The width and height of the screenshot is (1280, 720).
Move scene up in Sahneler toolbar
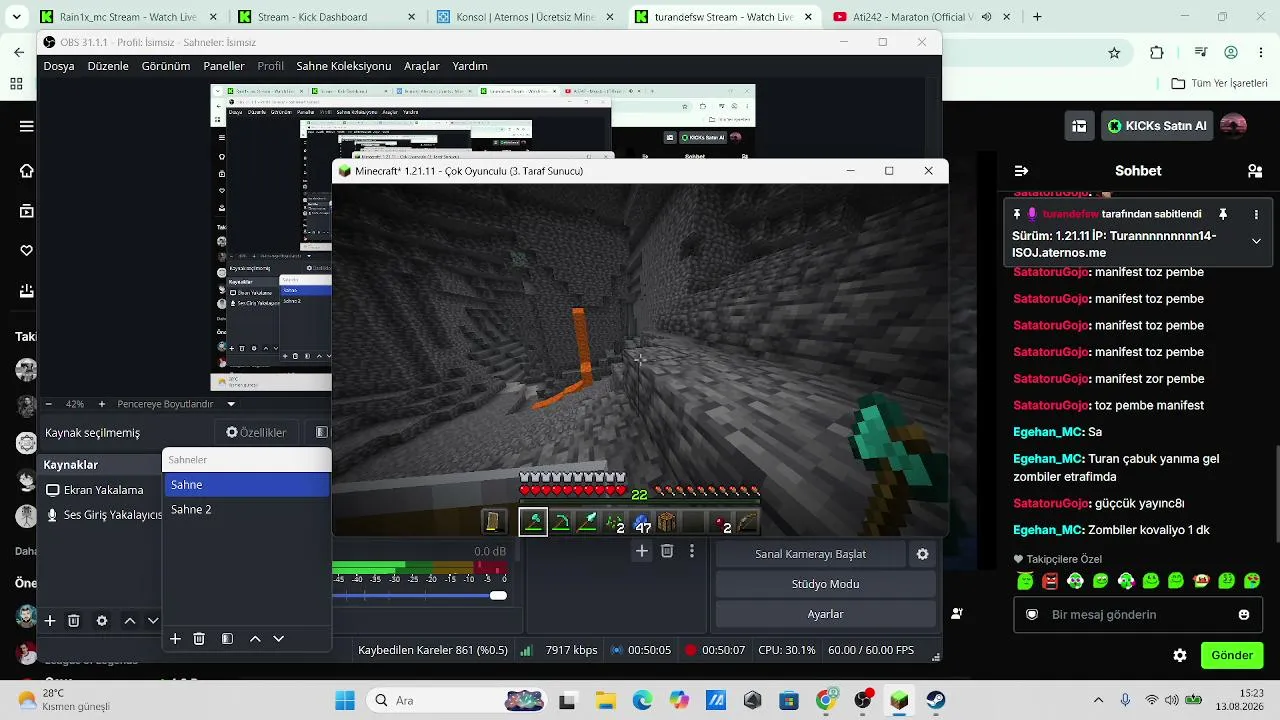point(255,639)
